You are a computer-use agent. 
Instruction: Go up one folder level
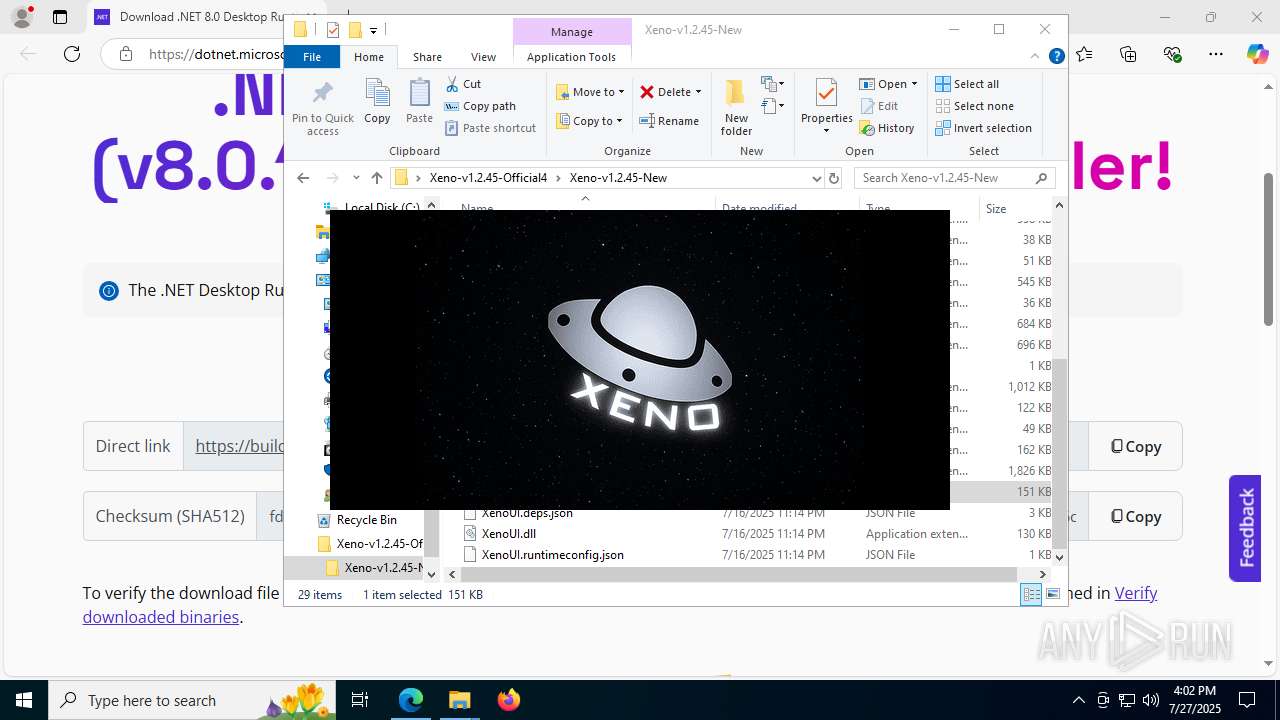point(376,178)
